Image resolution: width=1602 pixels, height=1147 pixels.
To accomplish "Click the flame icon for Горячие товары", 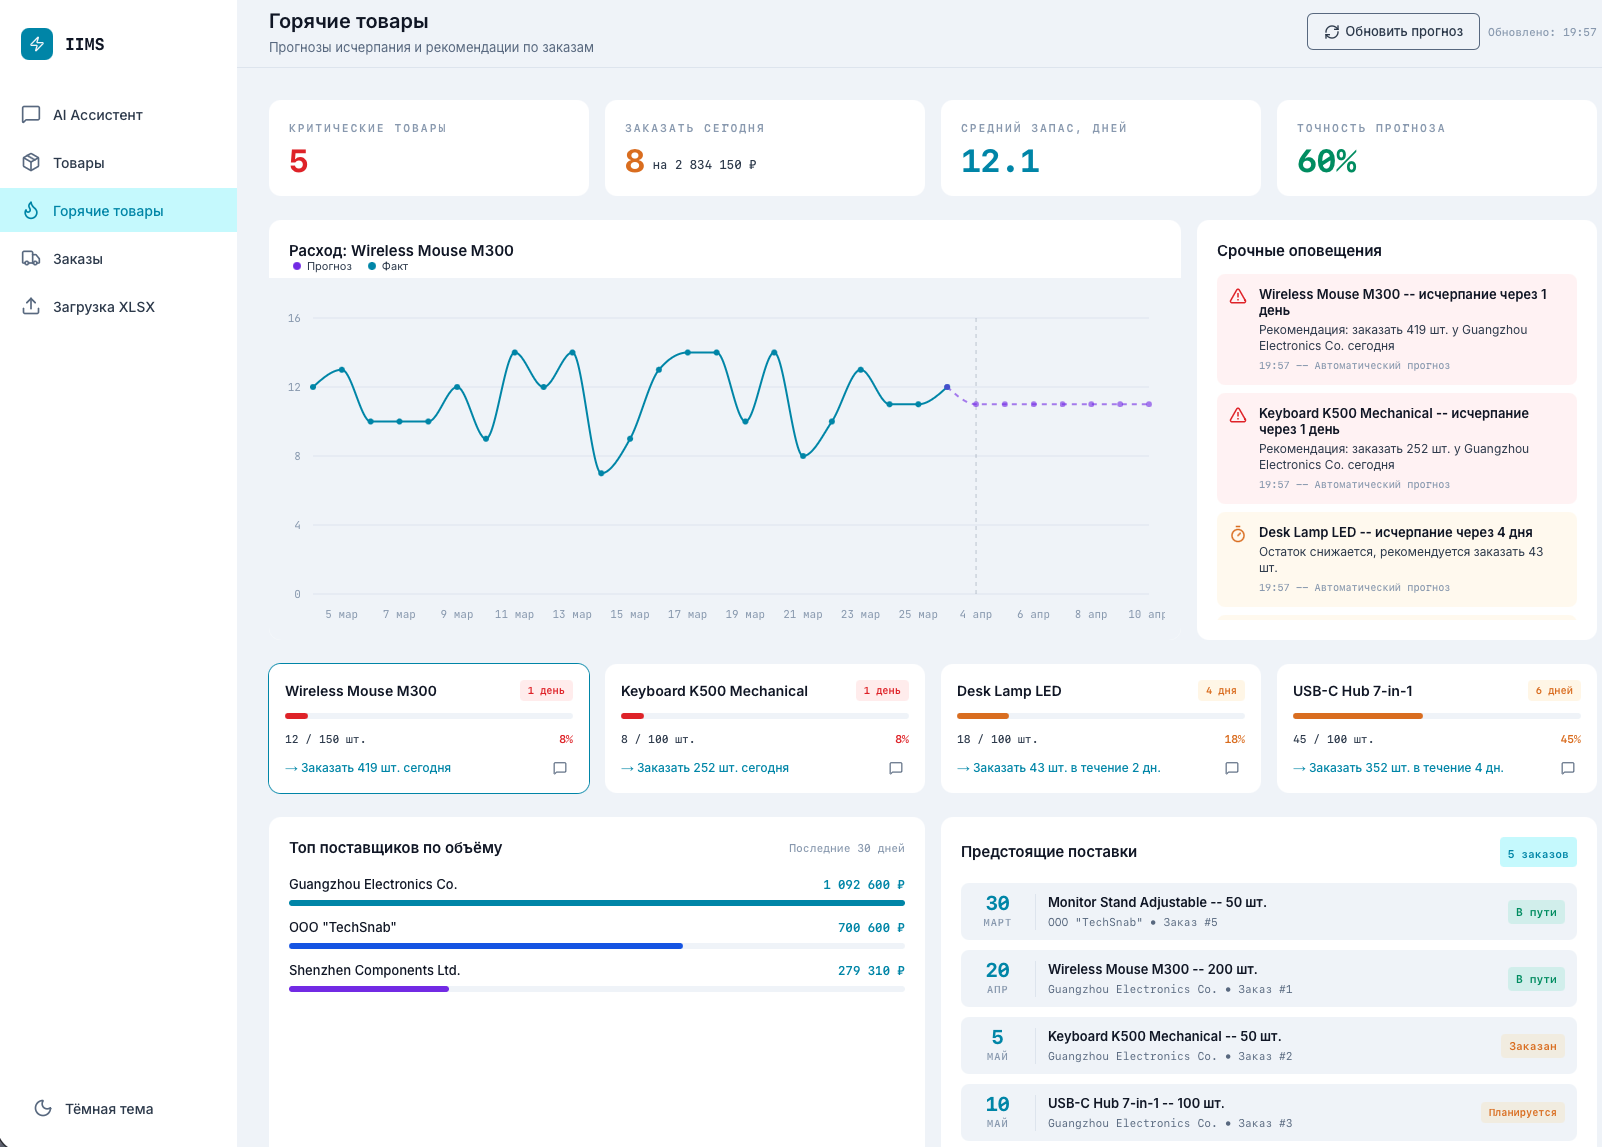I will [31, 211].
